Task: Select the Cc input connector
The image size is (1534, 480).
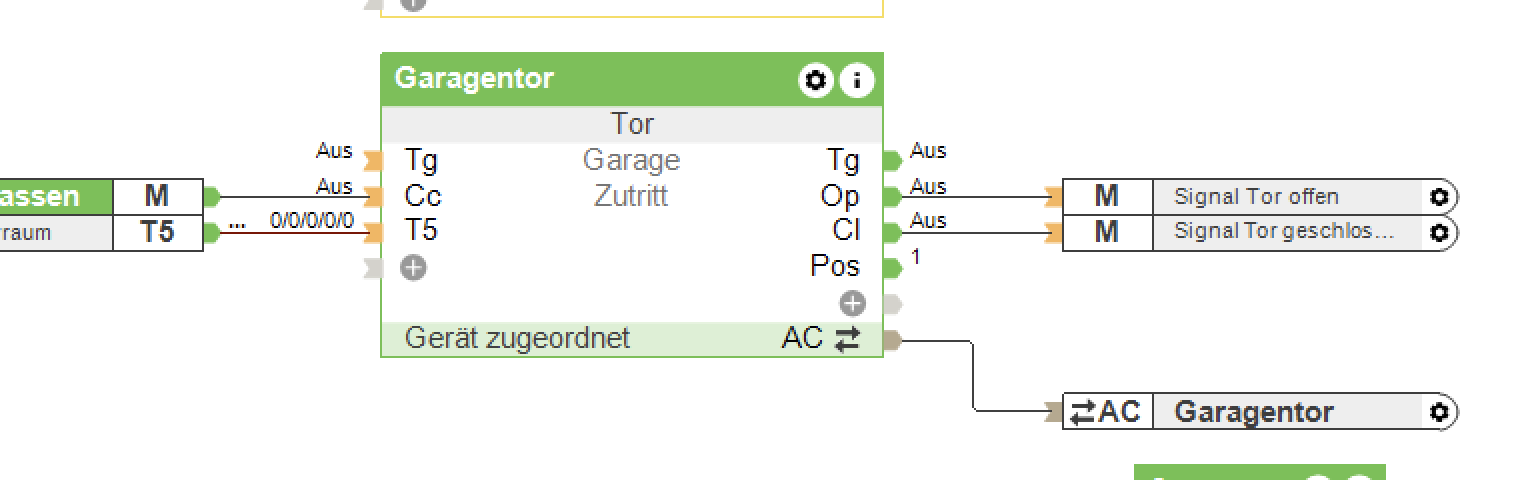Action: point(374,196)
